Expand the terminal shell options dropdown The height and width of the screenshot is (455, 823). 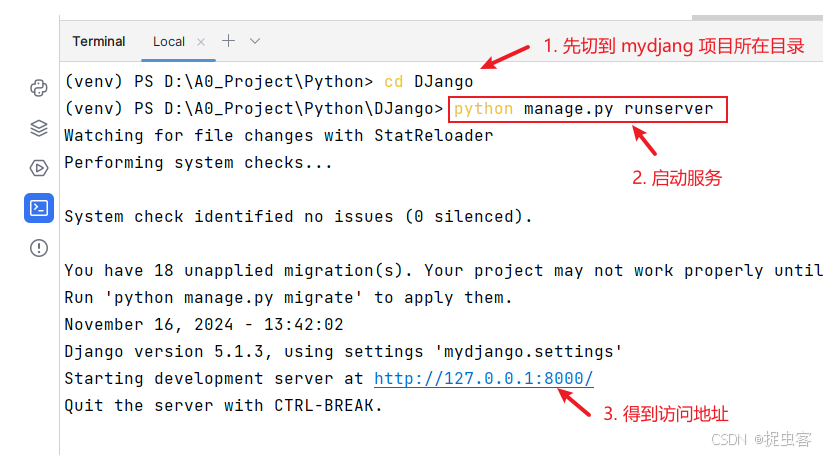(255, 41)
